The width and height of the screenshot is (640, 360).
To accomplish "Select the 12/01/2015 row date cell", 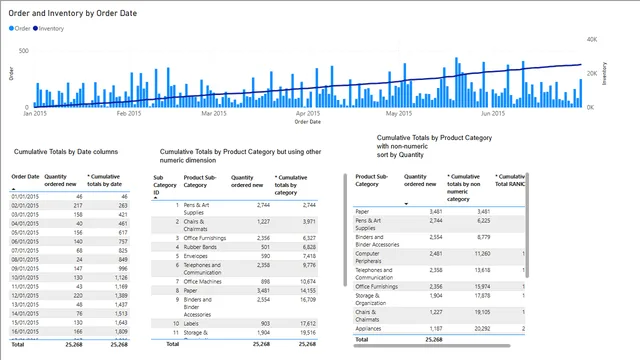I will (x=25, y=296).
